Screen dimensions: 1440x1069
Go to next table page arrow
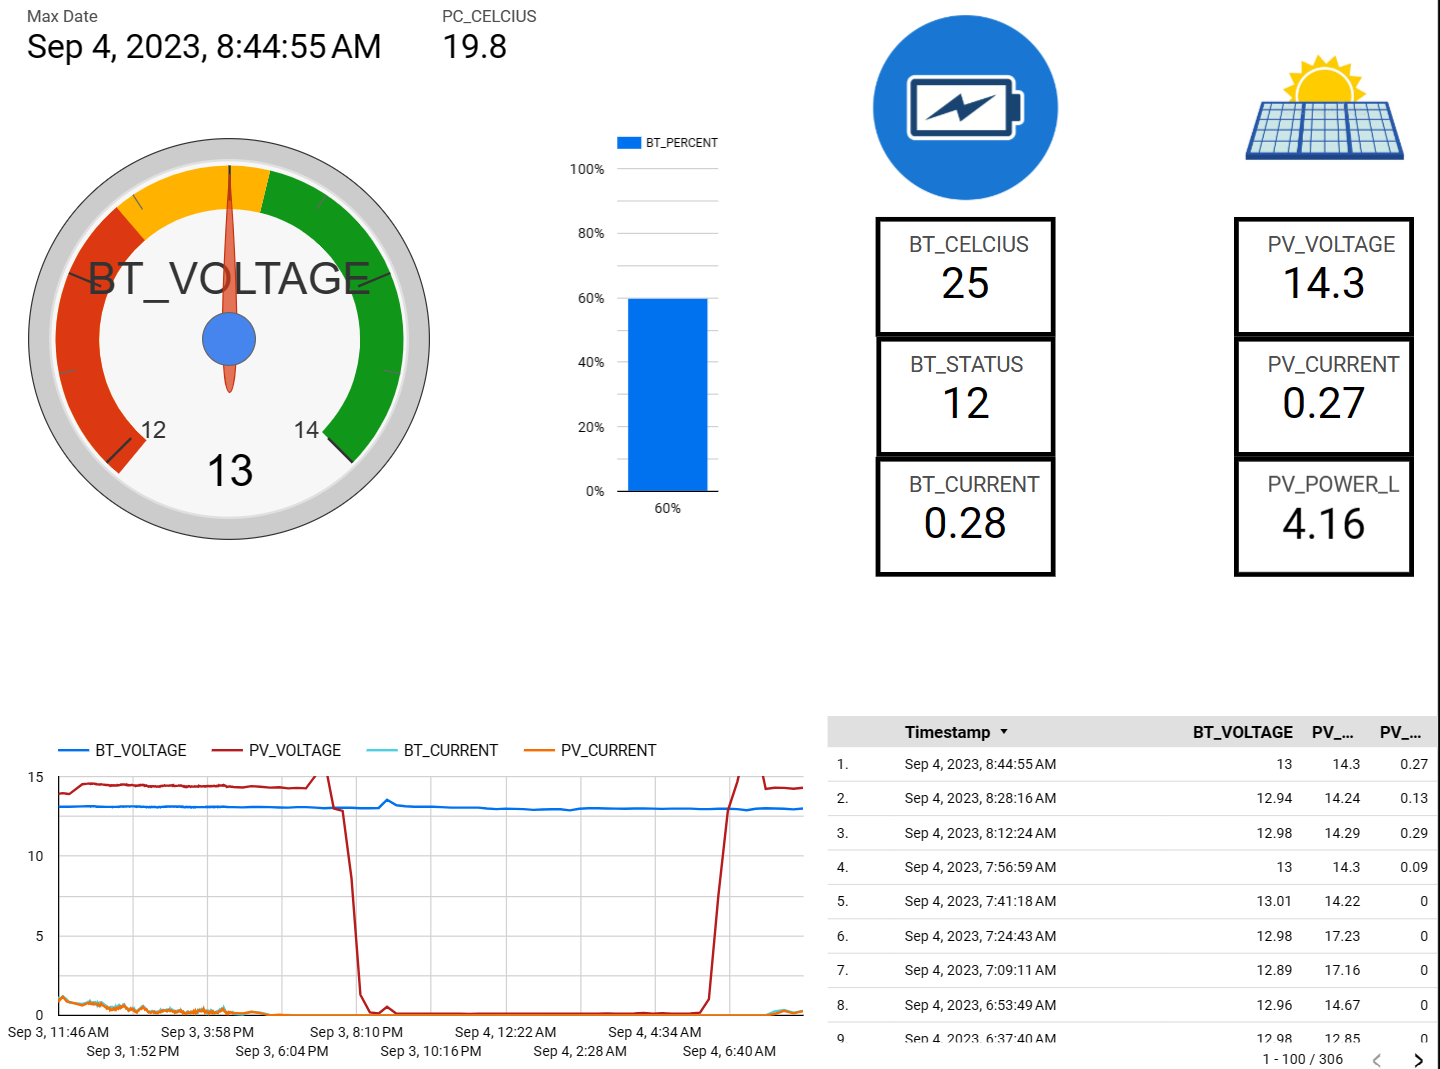coord(1418,1060)
